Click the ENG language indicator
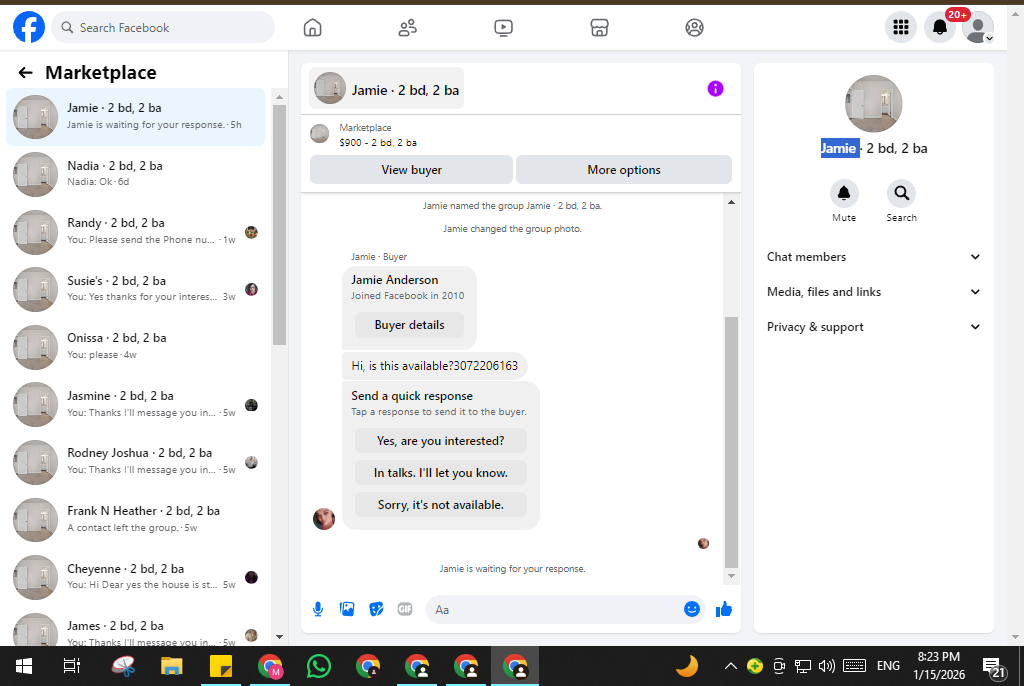Screen dimensions: 1024x686 coord(888,666)
